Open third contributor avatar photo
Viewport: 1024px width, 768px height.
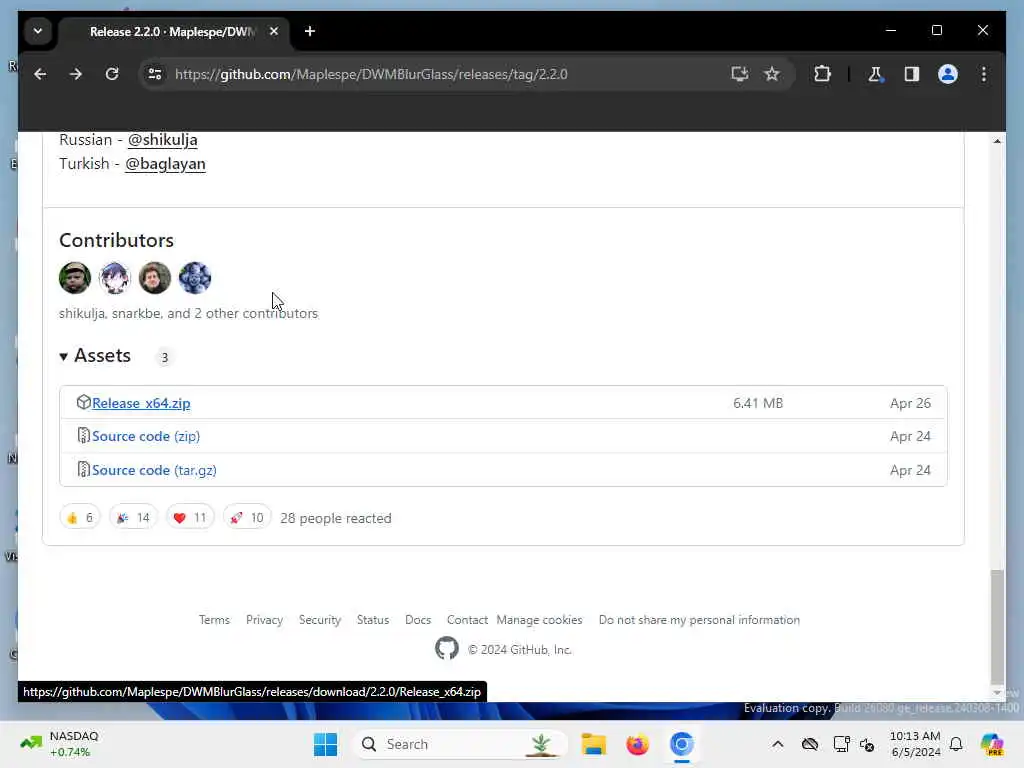click(155, 278)
